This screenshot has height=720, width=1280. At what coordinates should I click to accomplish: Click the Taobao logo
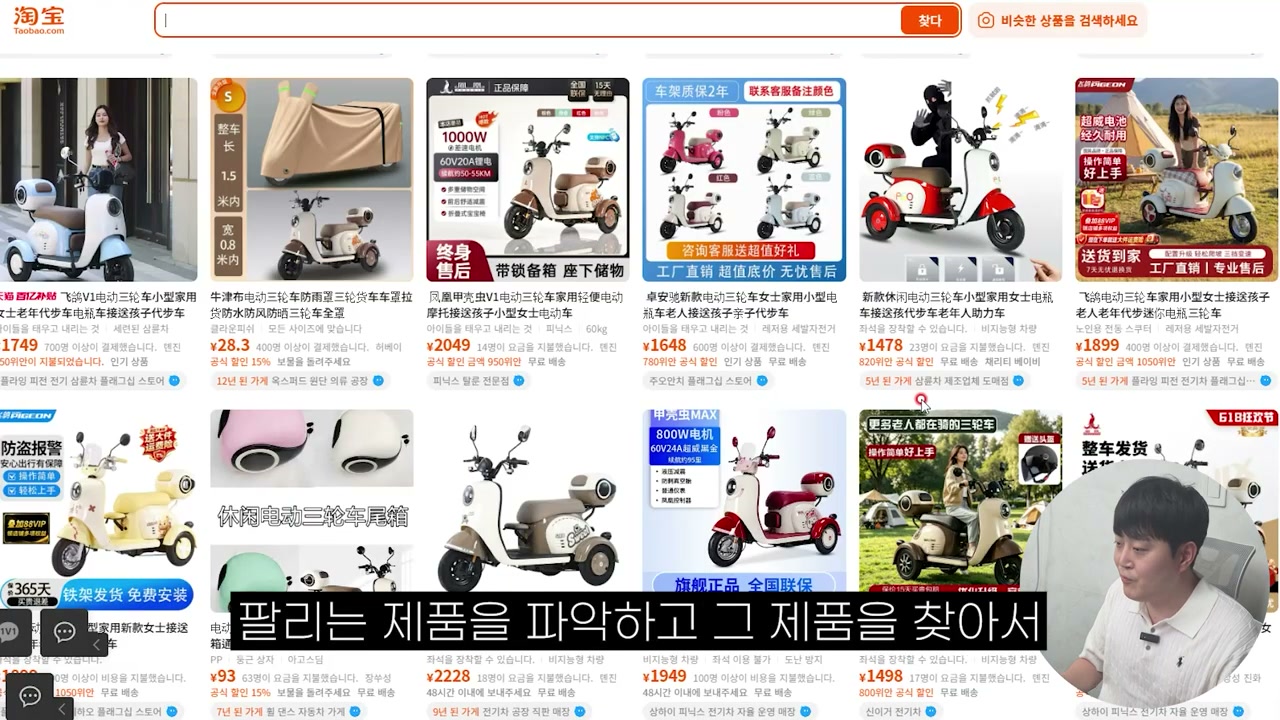(38, 18)
